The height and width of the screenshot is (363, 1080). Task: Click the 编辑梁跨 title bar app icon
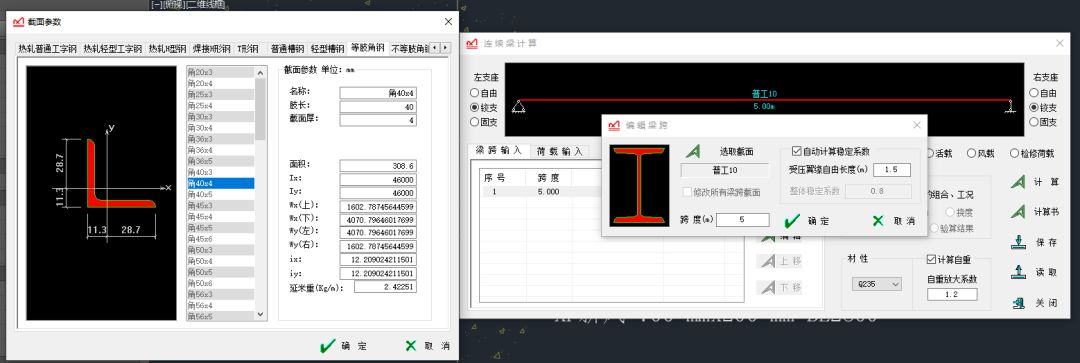[614, 125]
